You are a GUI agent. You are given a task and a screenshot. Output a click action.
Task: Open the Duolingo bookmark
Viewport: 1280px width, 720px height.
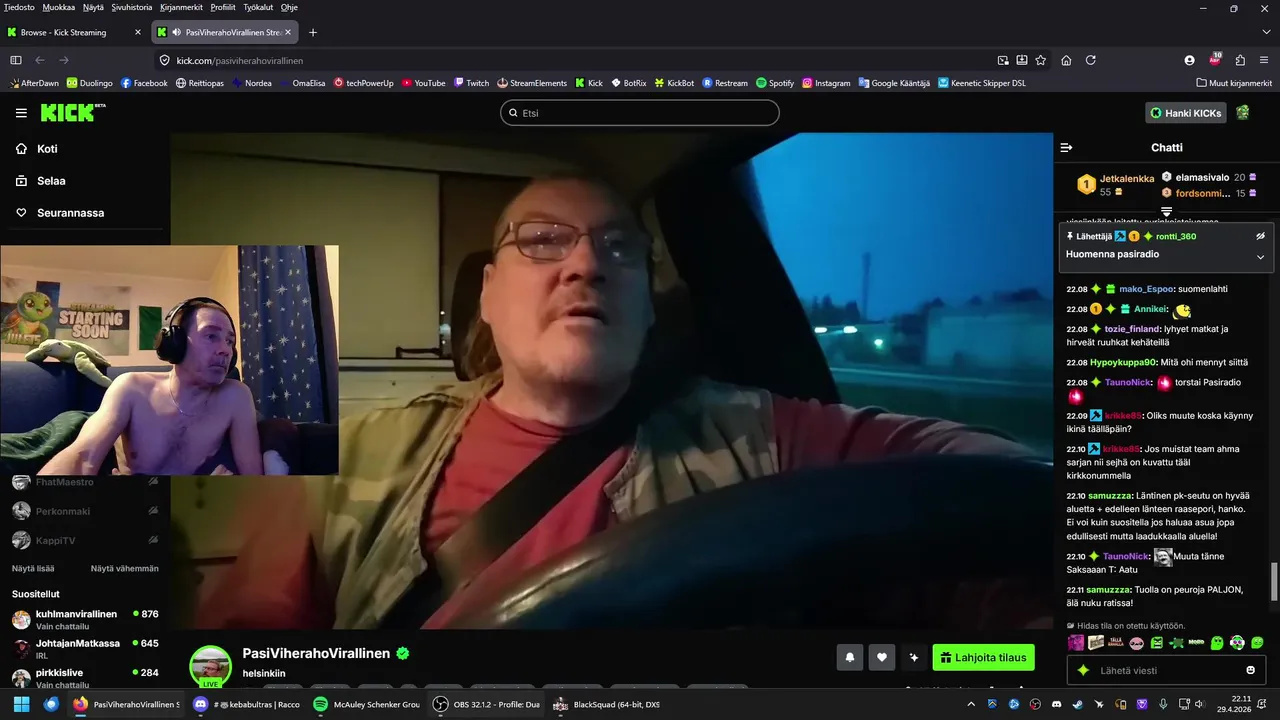point(89,83)
